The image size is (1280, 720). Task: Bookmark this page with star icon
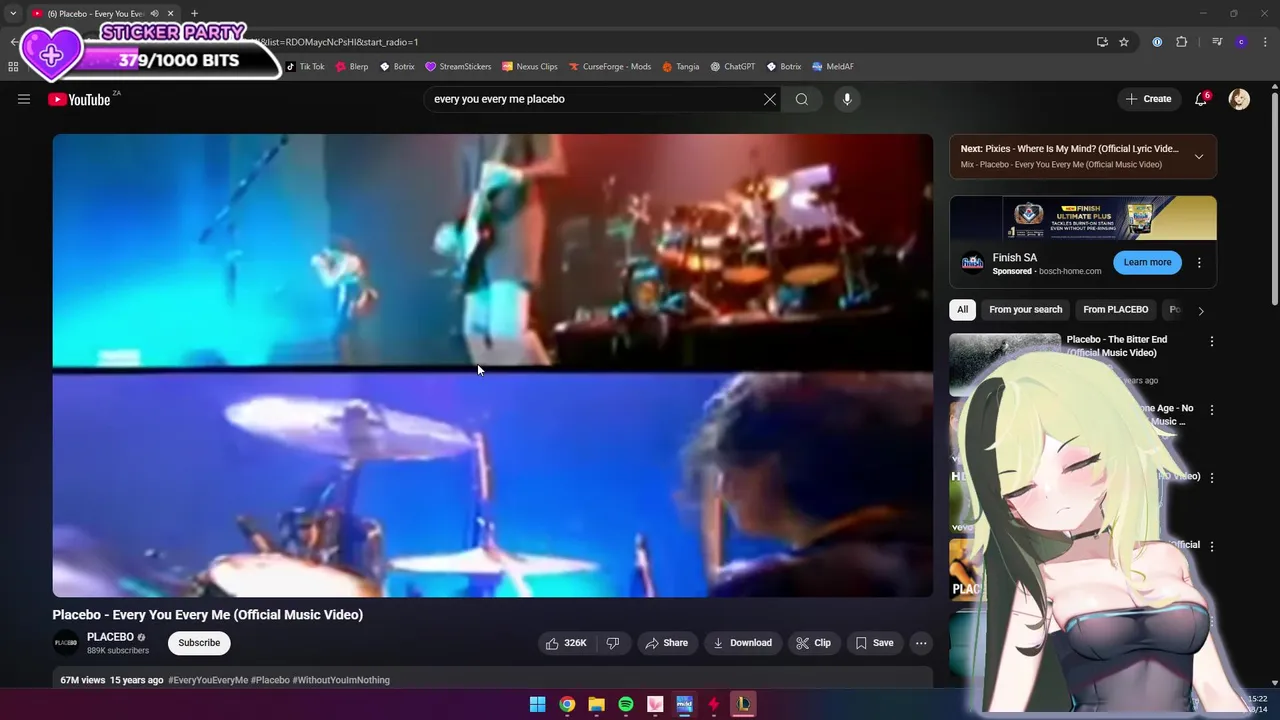[x=1124, y=42]
